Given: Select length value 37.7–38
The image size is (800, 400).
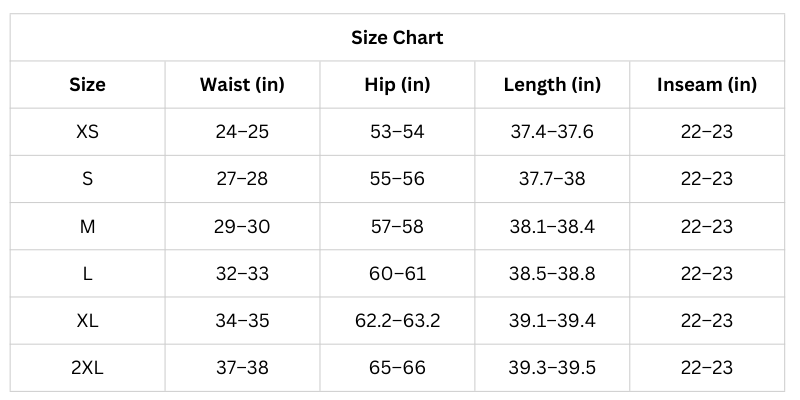Looking at the screenshot, I should (552, 179).
